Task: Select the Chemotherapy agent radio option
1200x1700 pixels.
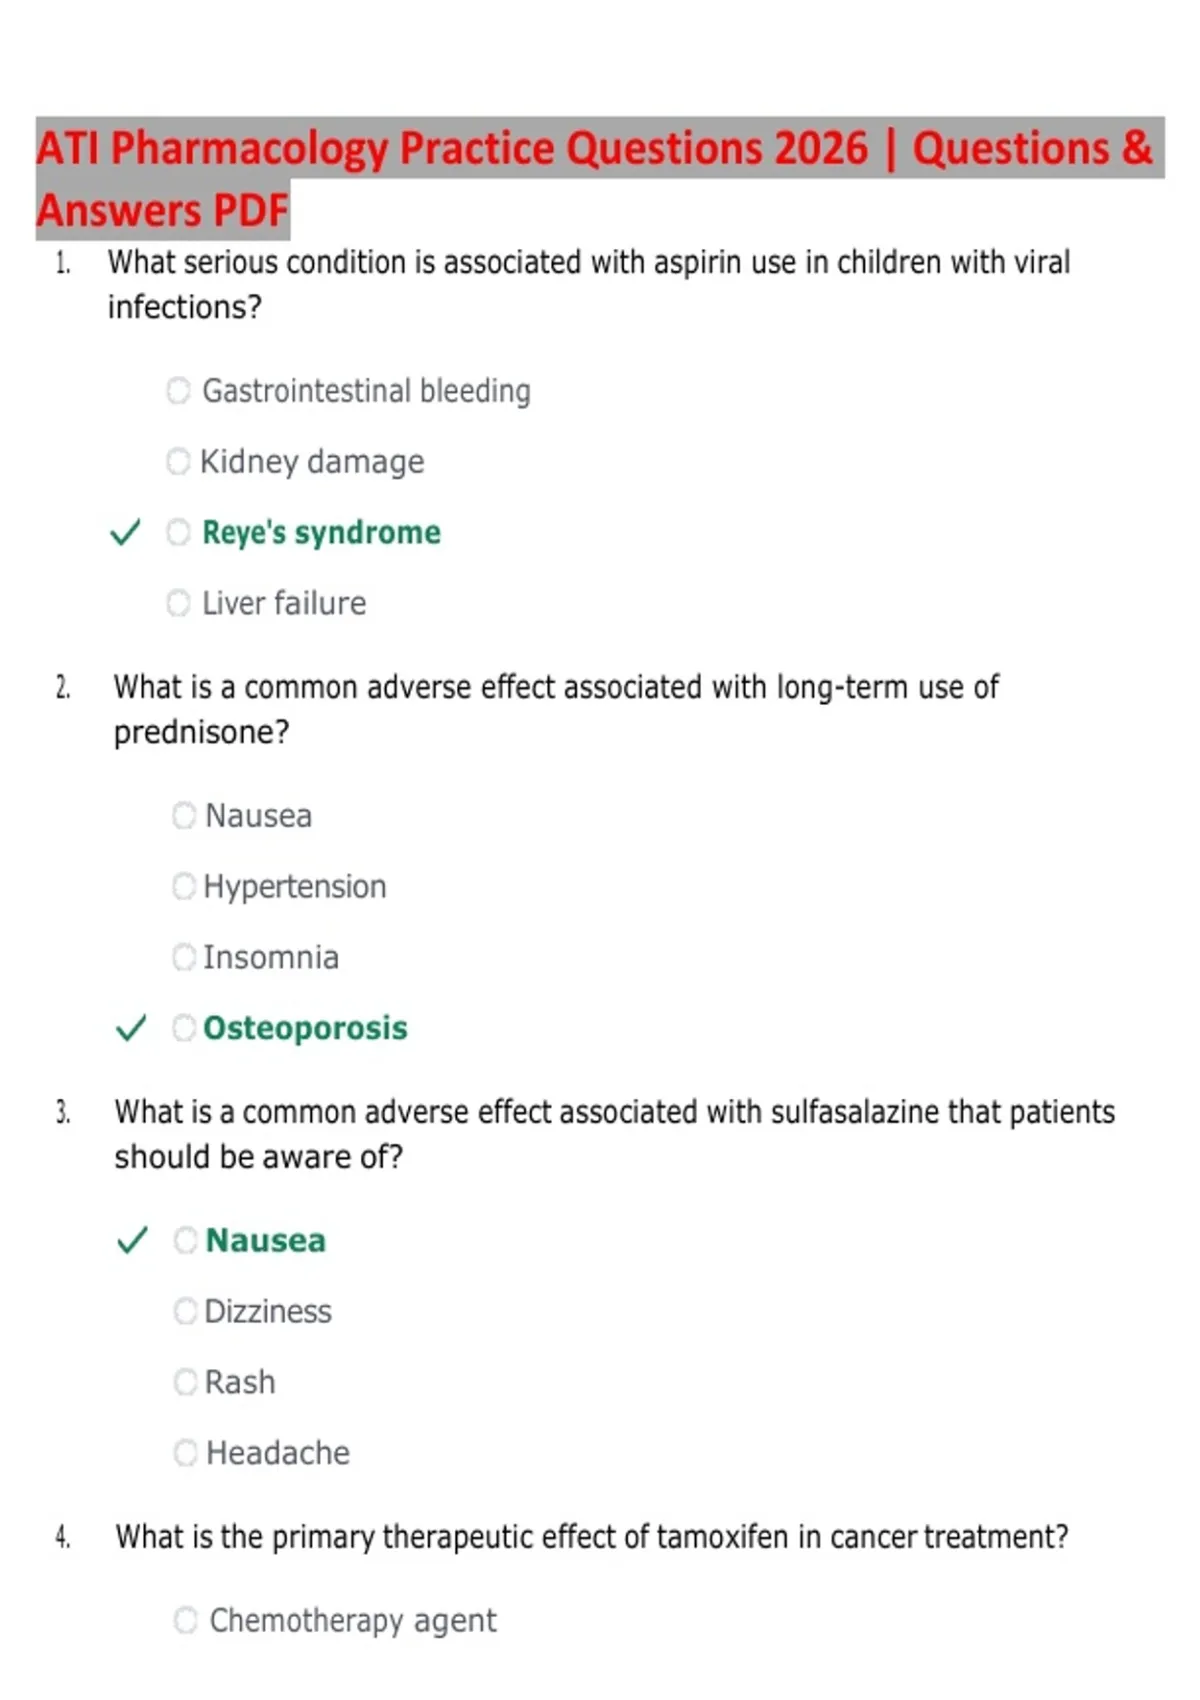Action: (186, 1620)
